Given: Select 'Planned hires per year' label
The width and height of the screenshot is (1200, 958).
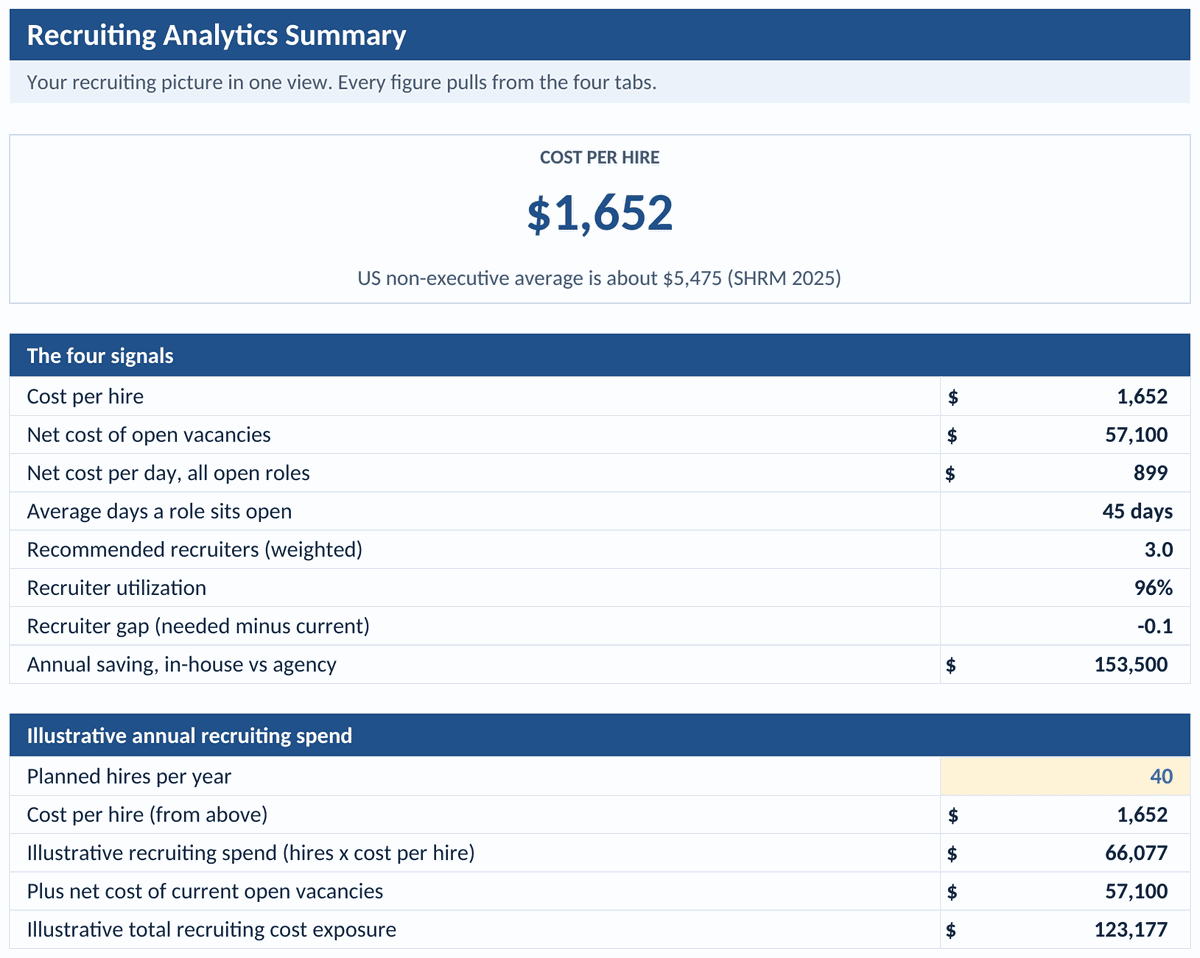Looking at the screenshot, I should point(129,776).
